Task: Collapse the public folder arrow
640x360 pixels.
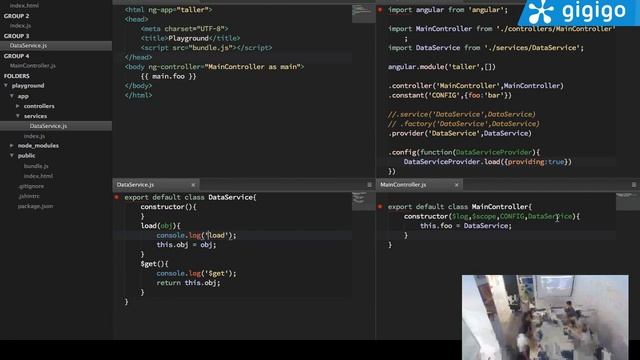Action: click(12, 156)
